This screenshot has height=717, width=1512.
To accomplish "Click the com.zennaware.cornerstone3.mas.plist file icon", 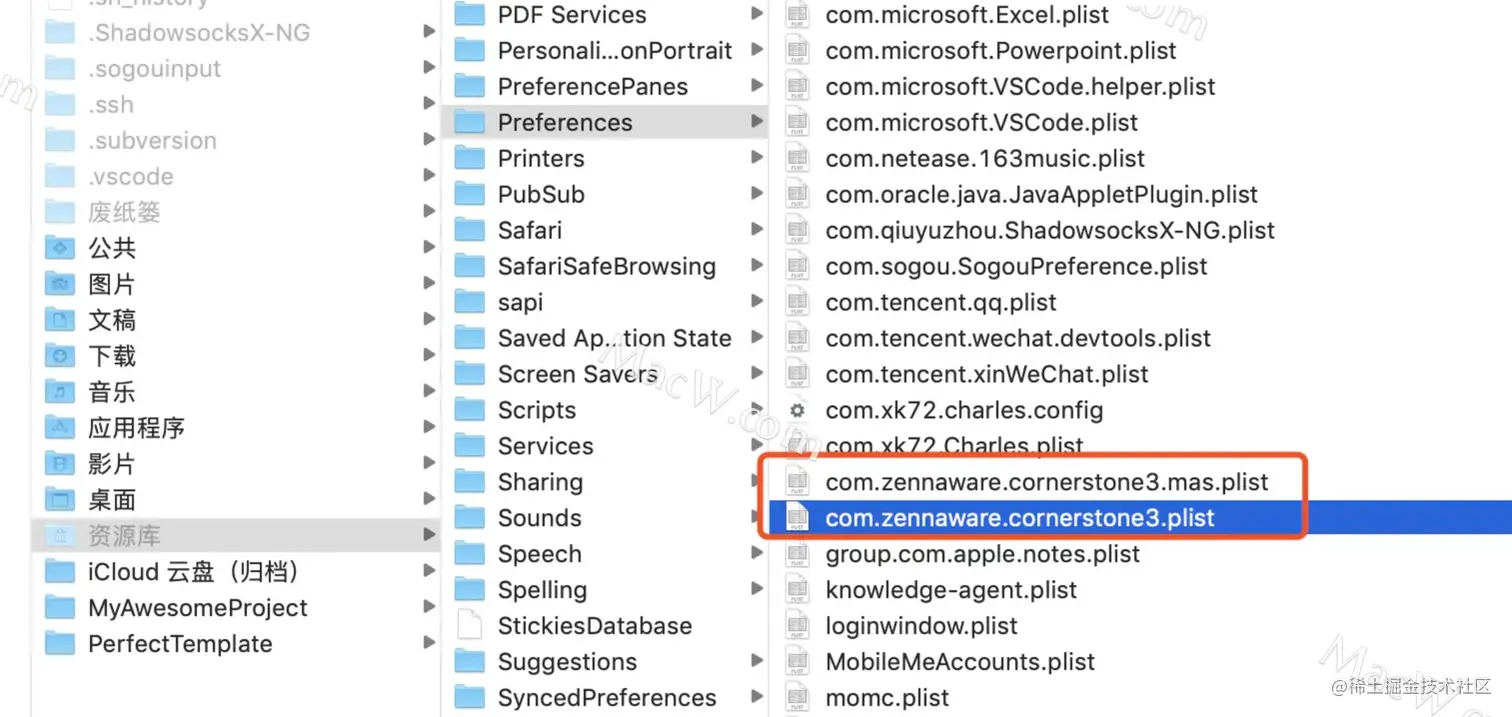I will (x=797, y=483).
